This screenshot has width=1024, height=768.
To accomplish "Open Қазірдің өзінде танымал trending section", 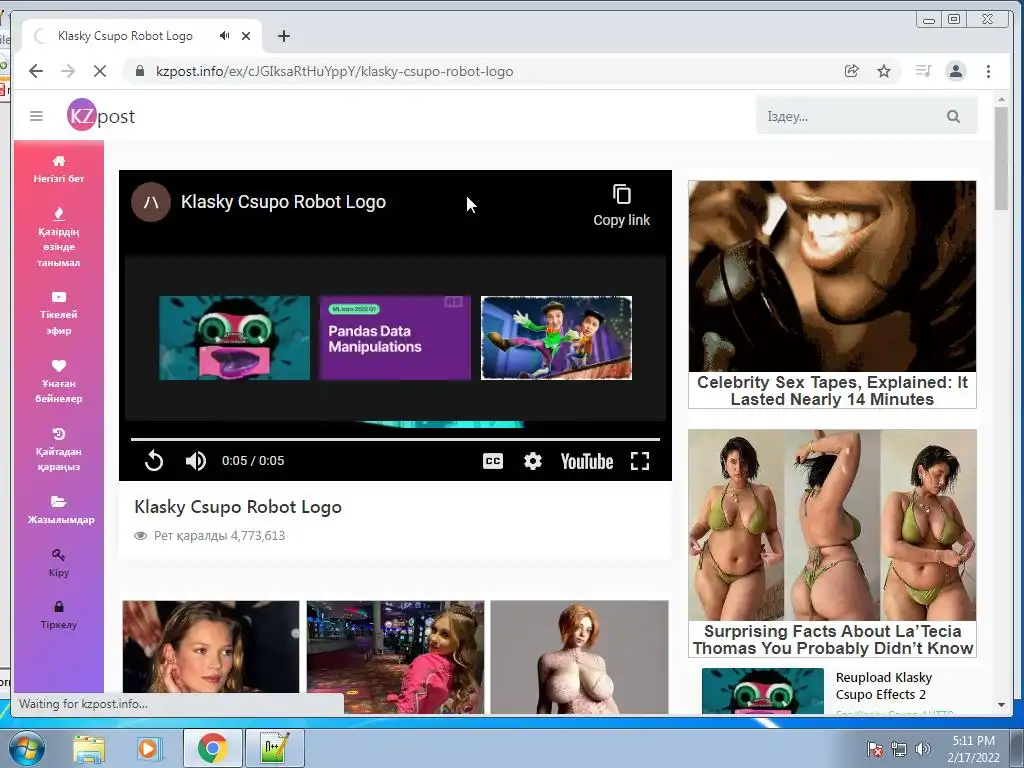I will 59,238.
